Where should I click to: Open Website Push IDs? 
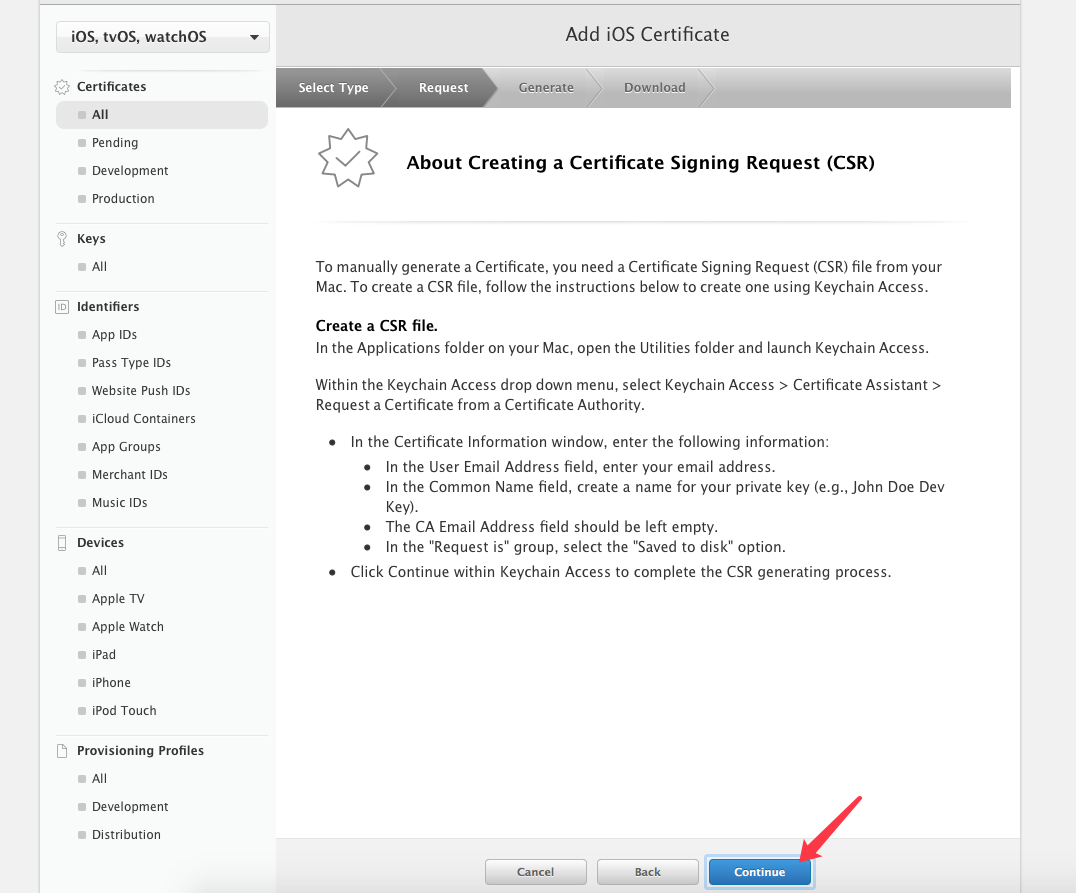pyautogui.click(x=141, y=391)
